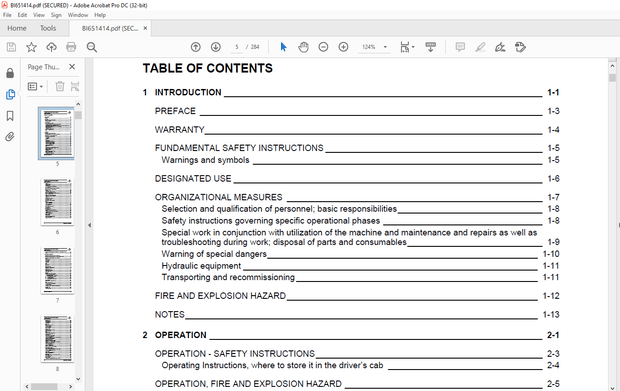Open the Bookmarks panel in sidebar
This screenshot has height=391, width=620.
10,115
